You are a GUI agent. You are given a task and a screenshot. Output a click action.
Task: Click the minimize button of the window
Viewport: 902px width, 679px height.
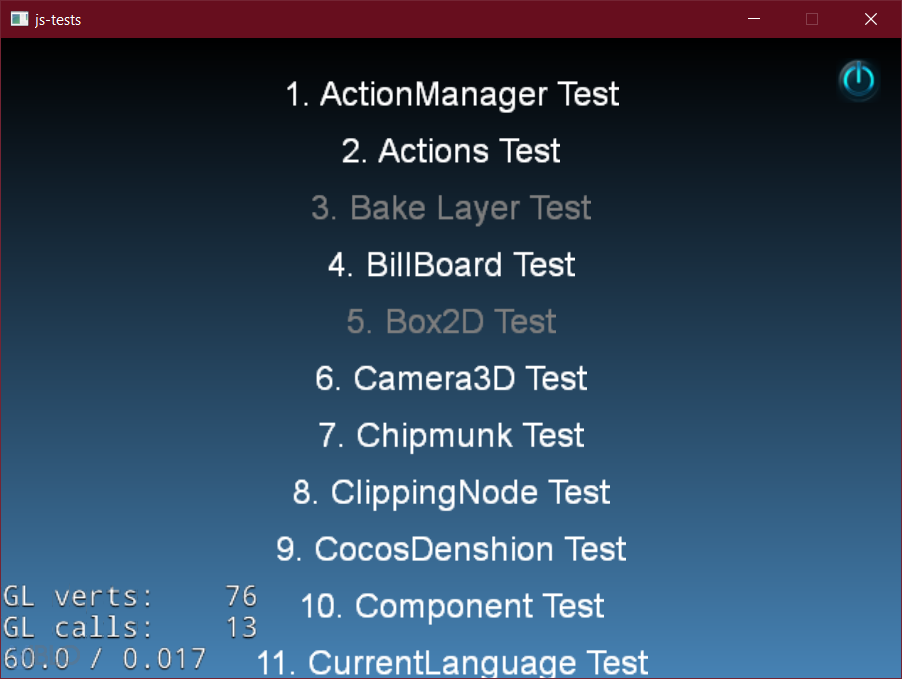point(753,18)
